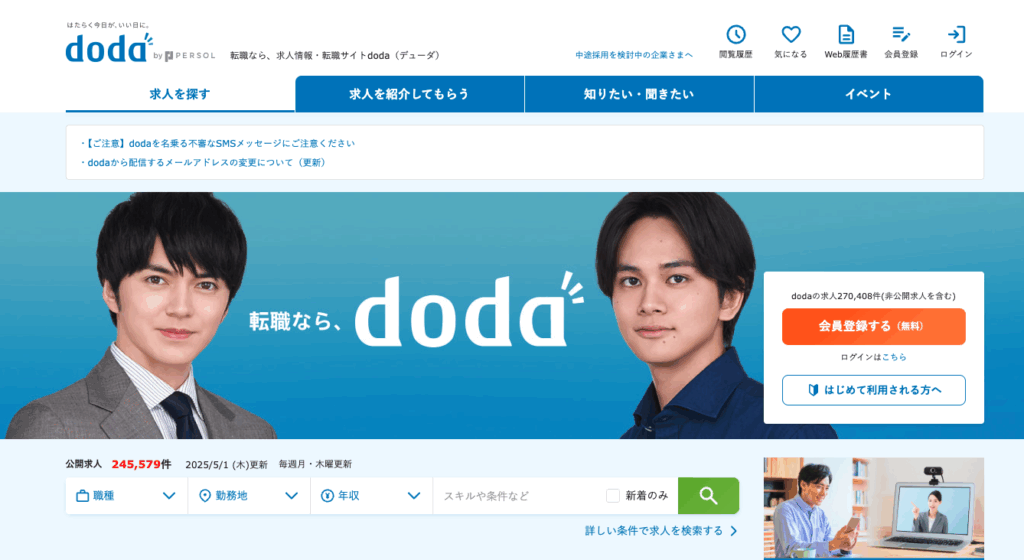This screenshot has height=560, width=1024.
Task: Click the orange 会員登録する button
Action: pos(874,326)
